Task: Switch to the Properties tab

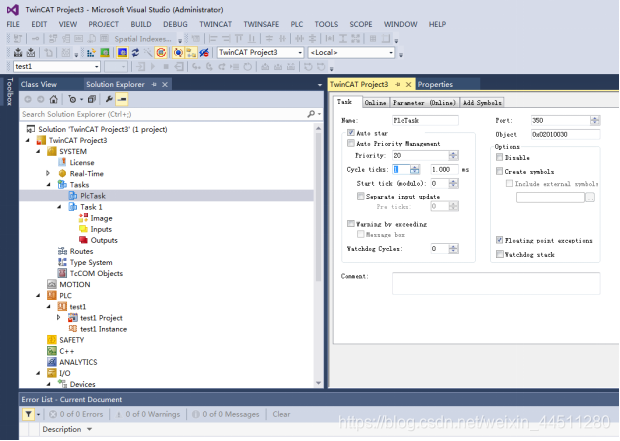Action: (x=435, y=84)
